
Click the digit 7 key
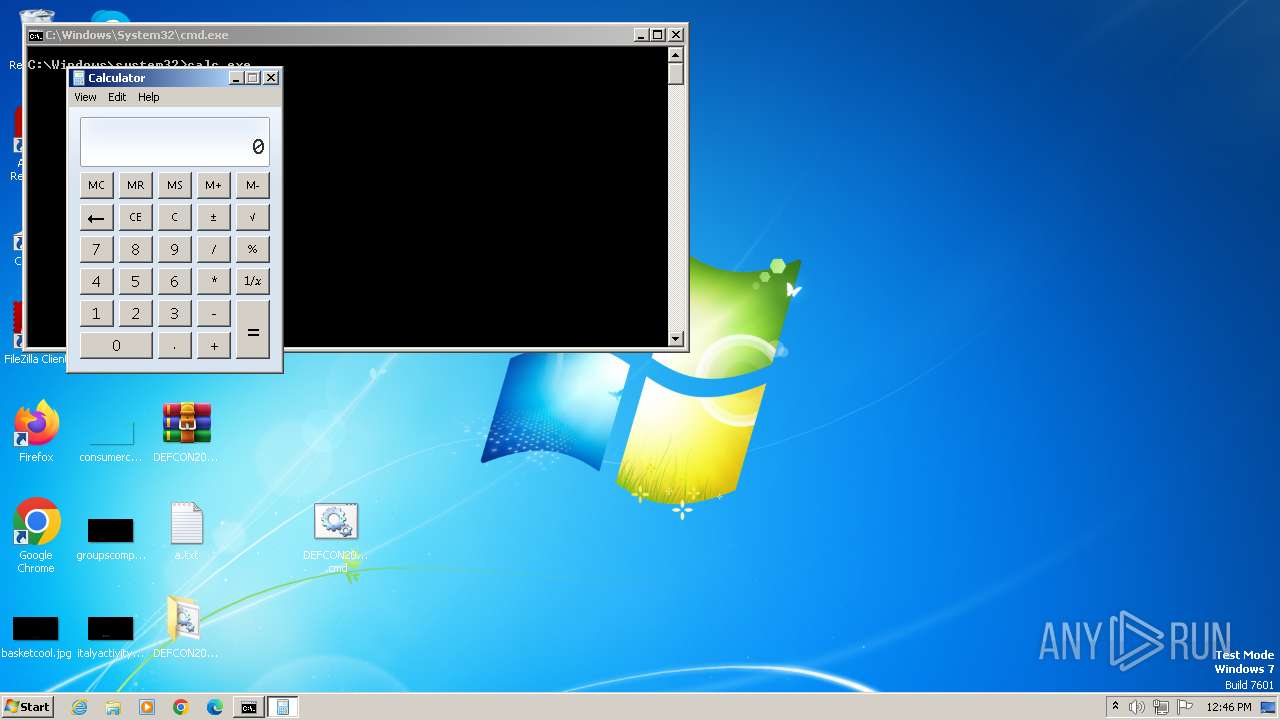(x=96, y=249)
